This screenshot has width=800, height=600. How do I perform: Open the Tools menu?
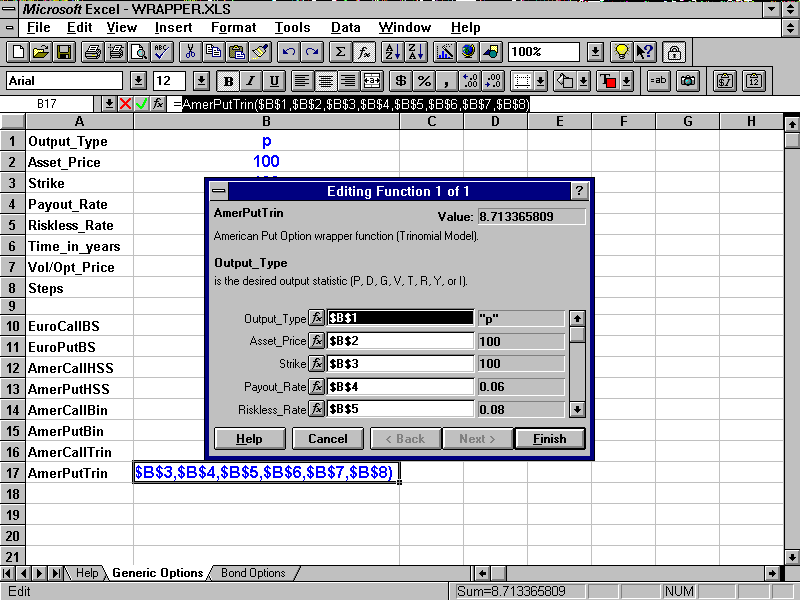tap(292, 27)
